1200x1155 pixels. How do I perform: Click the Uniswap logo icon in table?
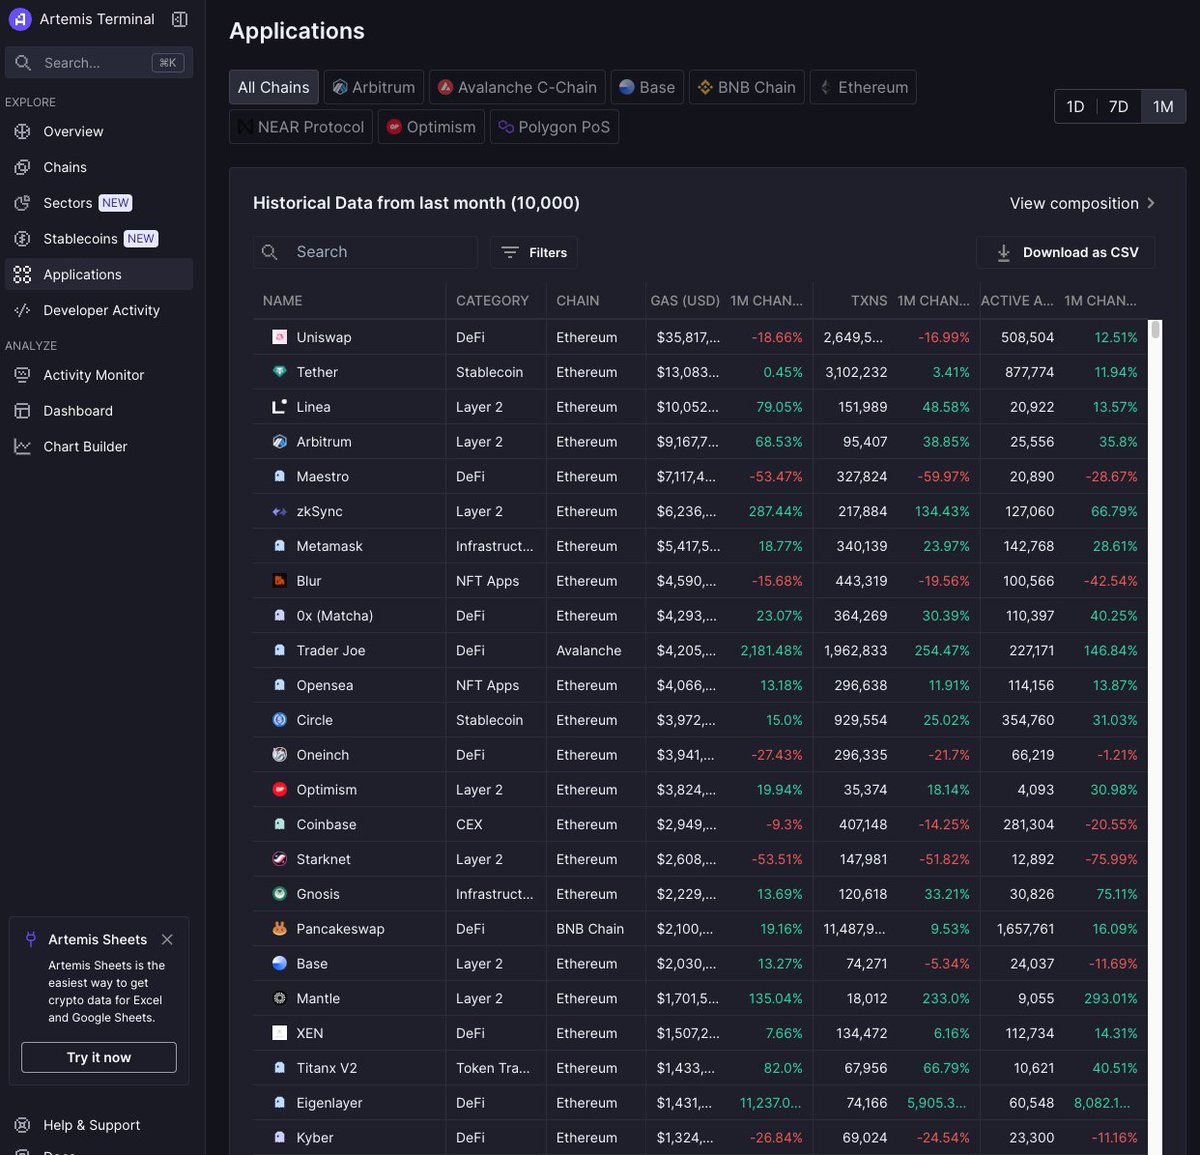coord(280,337)
